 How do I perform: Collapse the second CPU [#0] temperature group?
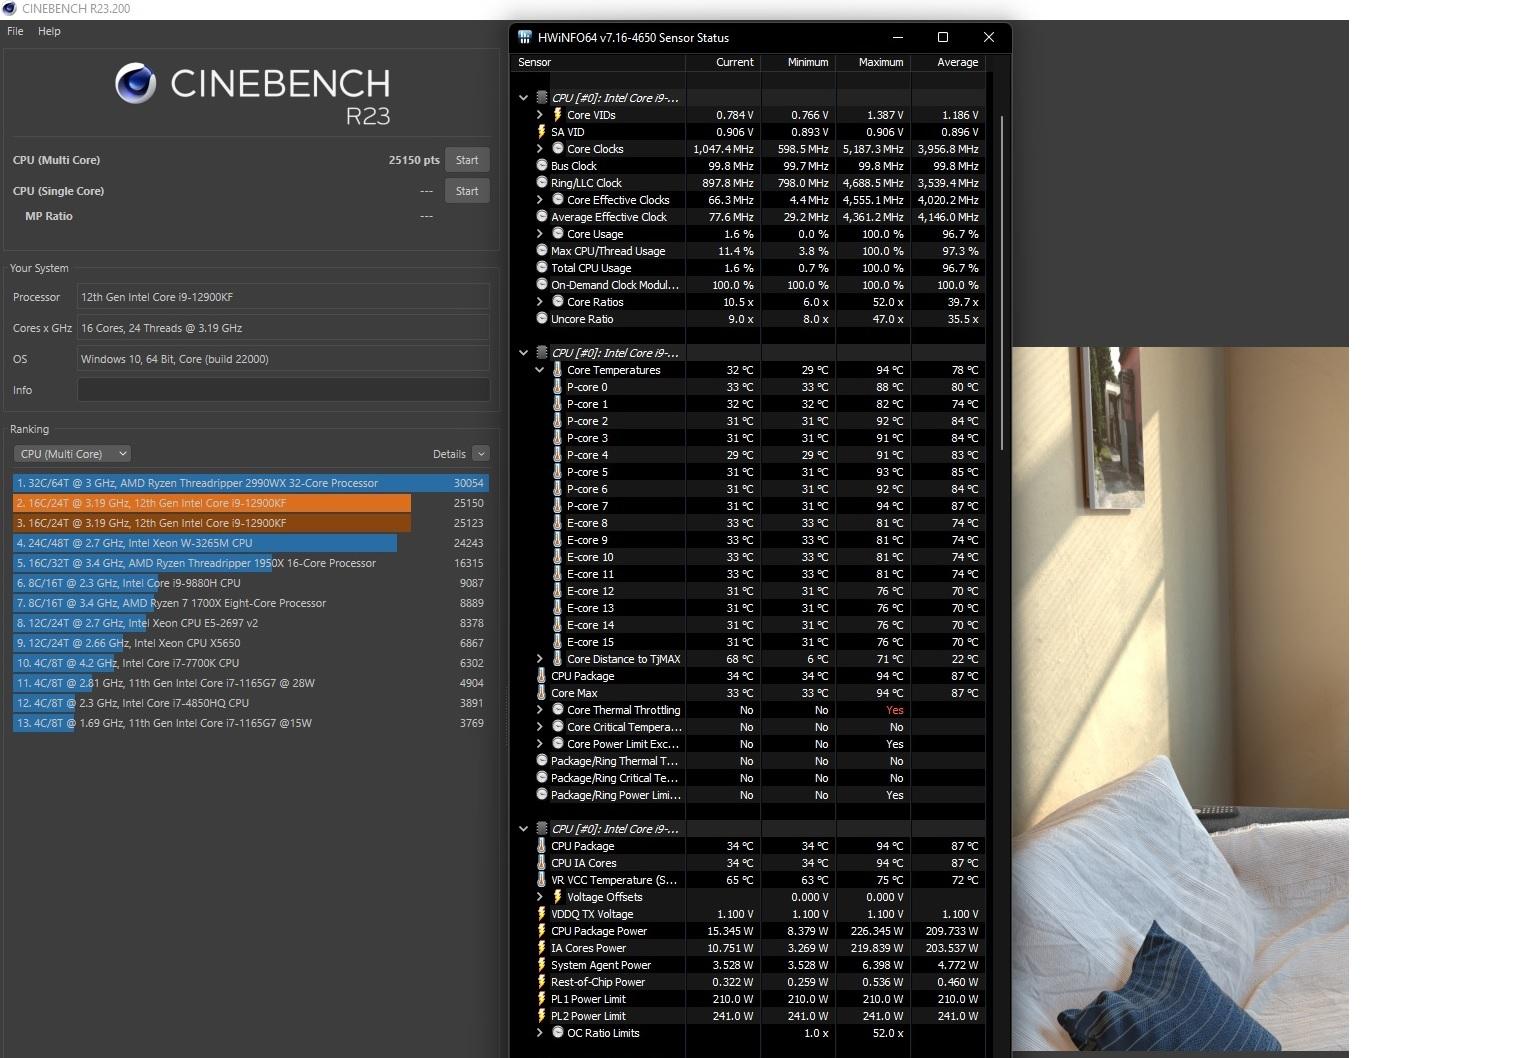[x=523, y=353]
